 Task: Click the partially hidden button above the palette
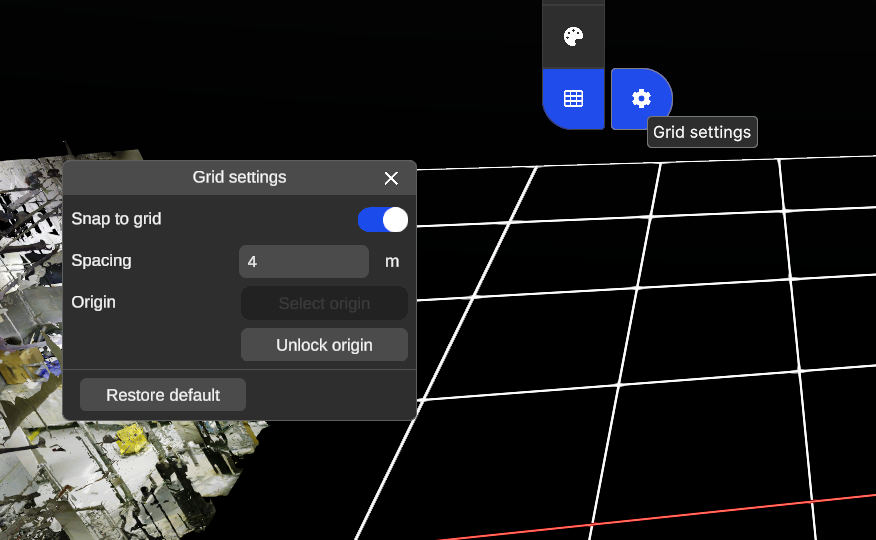pyautogui.click(x=573, y=2)
